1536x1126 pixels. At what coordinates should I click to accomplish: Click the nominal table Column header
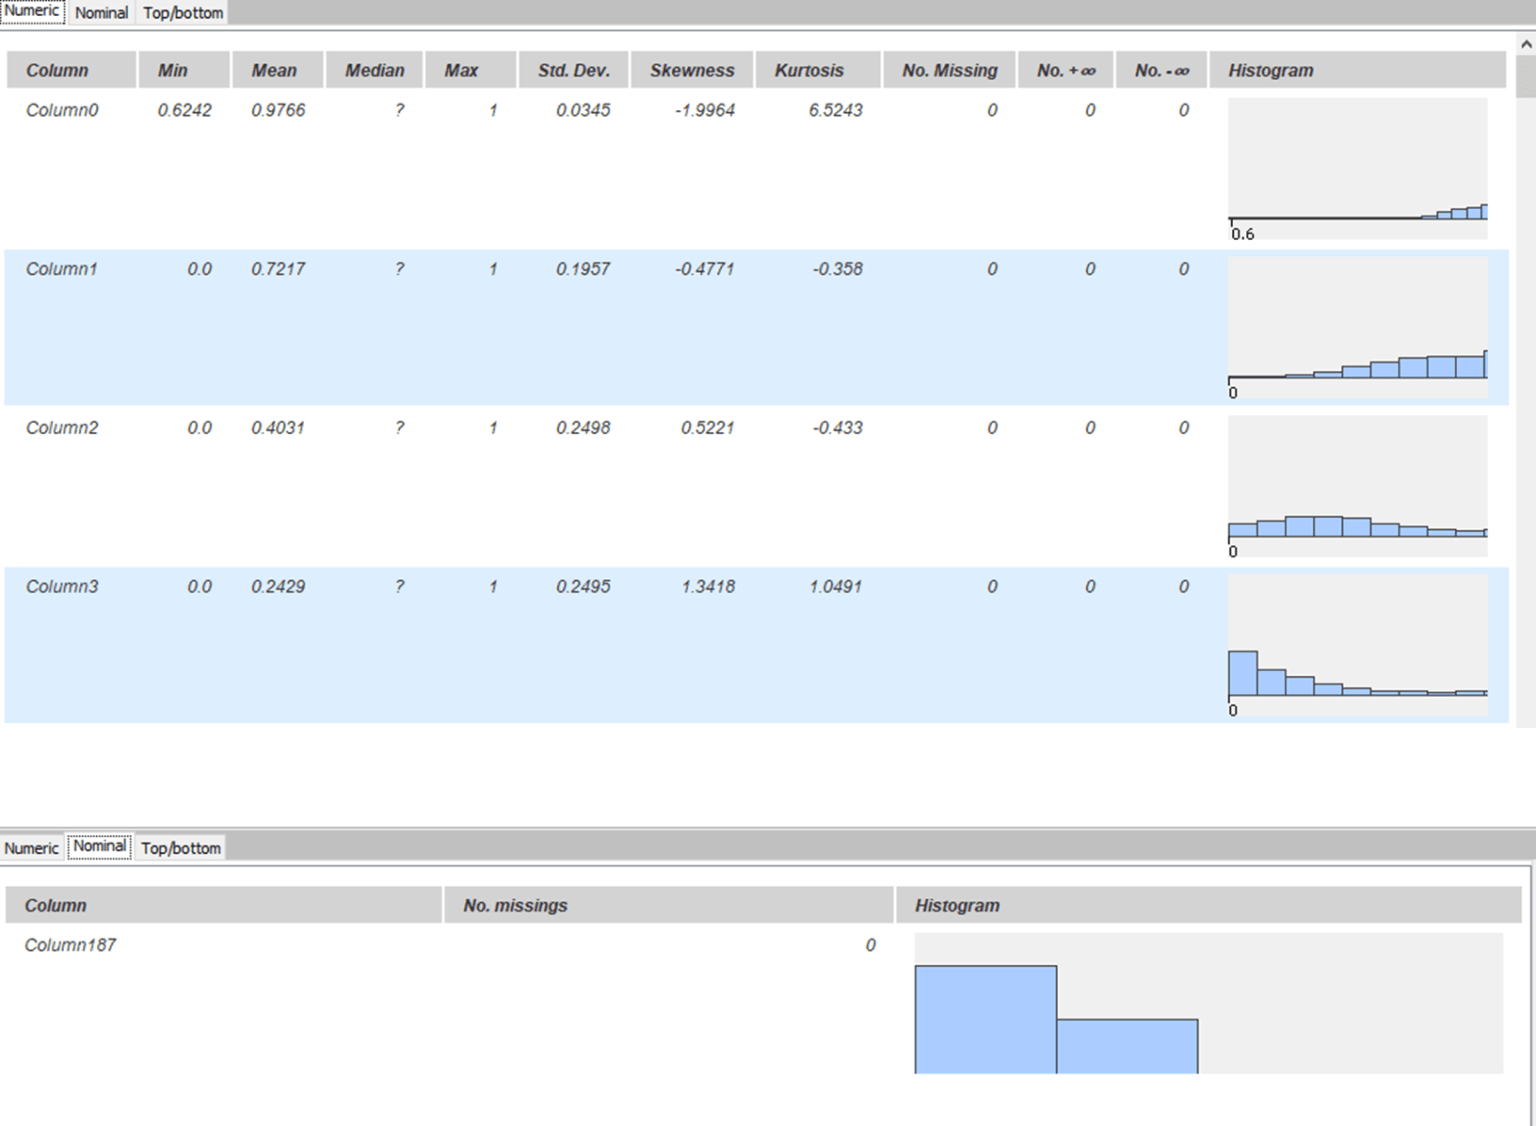tap(224, 905)
